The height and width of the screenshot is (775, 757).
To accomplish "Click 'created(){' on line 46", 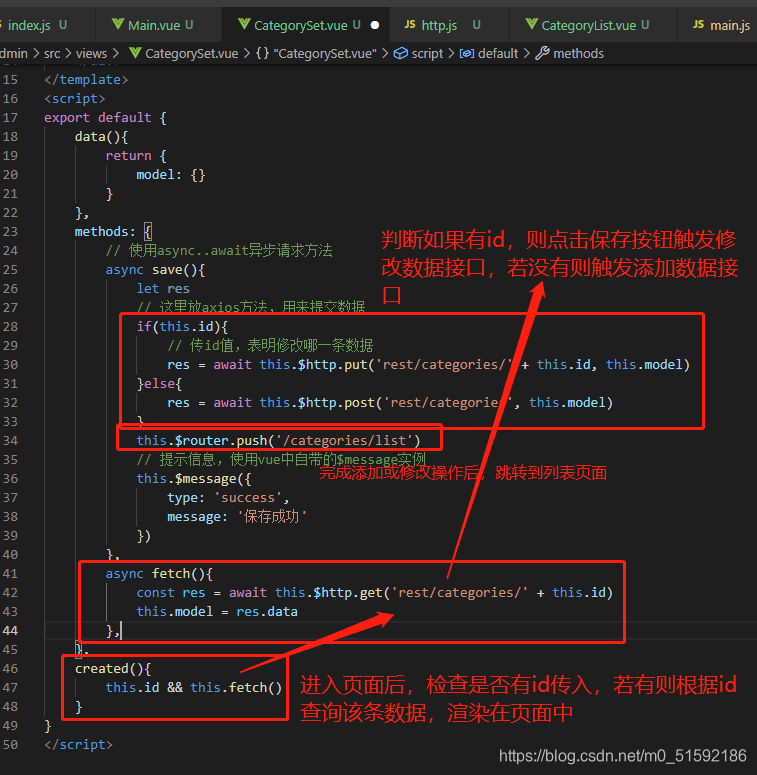I will tap(113, 669).
